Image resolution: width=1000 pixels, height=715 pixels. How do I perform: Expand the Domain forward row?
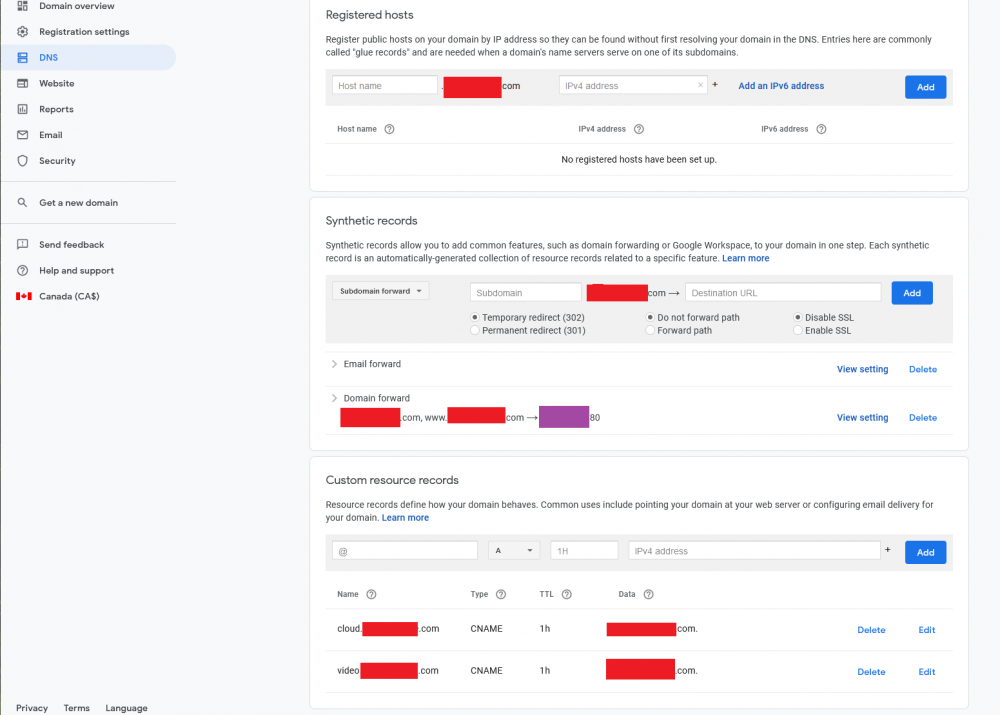click(334, 398)
